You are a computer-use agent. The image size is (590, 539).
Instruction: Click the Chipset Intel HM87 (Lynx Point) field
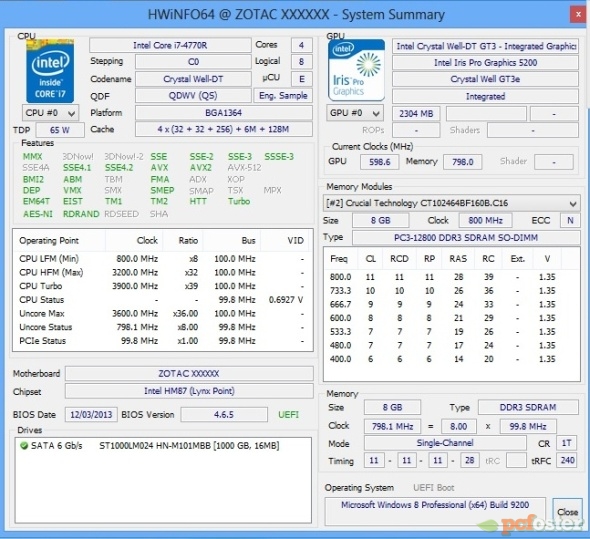click(x=189, y=391)
